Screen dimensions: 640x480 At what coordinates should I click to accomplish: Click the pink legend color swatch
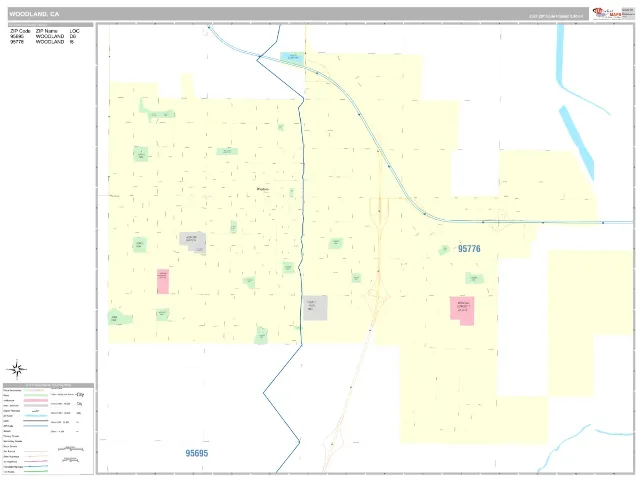pos(36,400)
